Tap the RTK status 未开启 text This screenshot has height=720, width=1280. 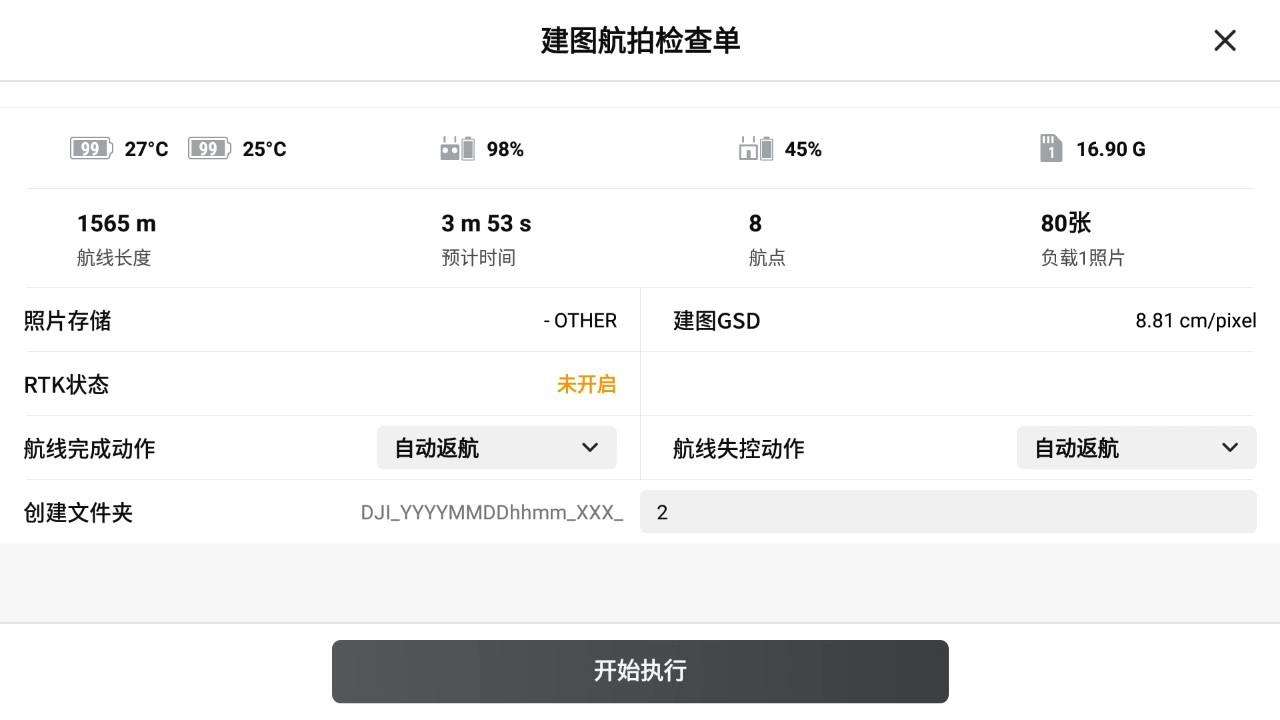(587, 384)
